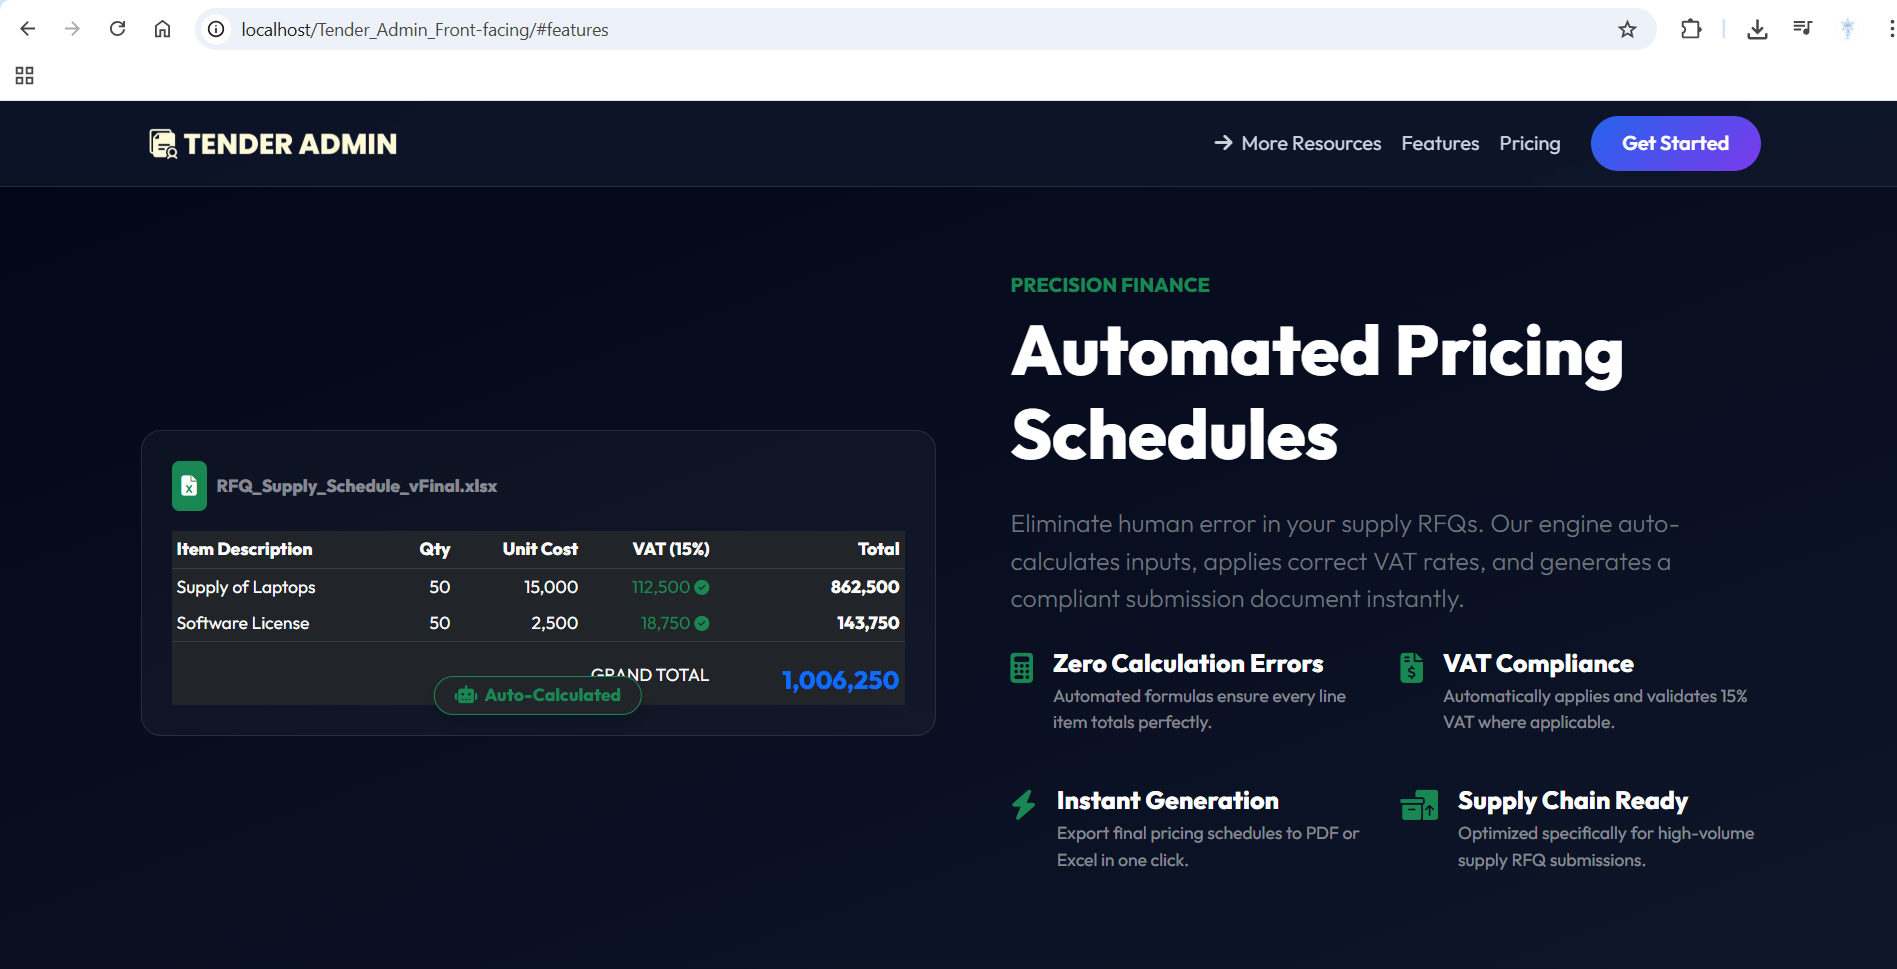Click the Supply Chain Ready truck icon

1419,804
